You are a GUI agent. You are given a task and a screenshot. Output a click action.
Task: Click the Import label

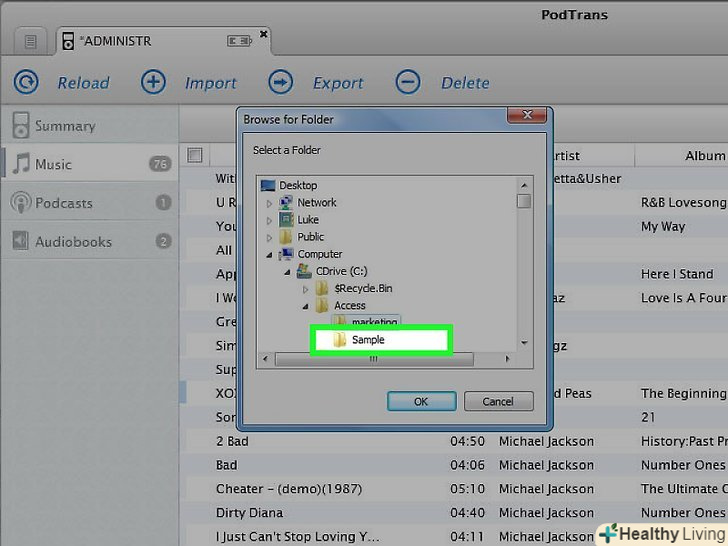pyautogui.click(x=211, y=83)
